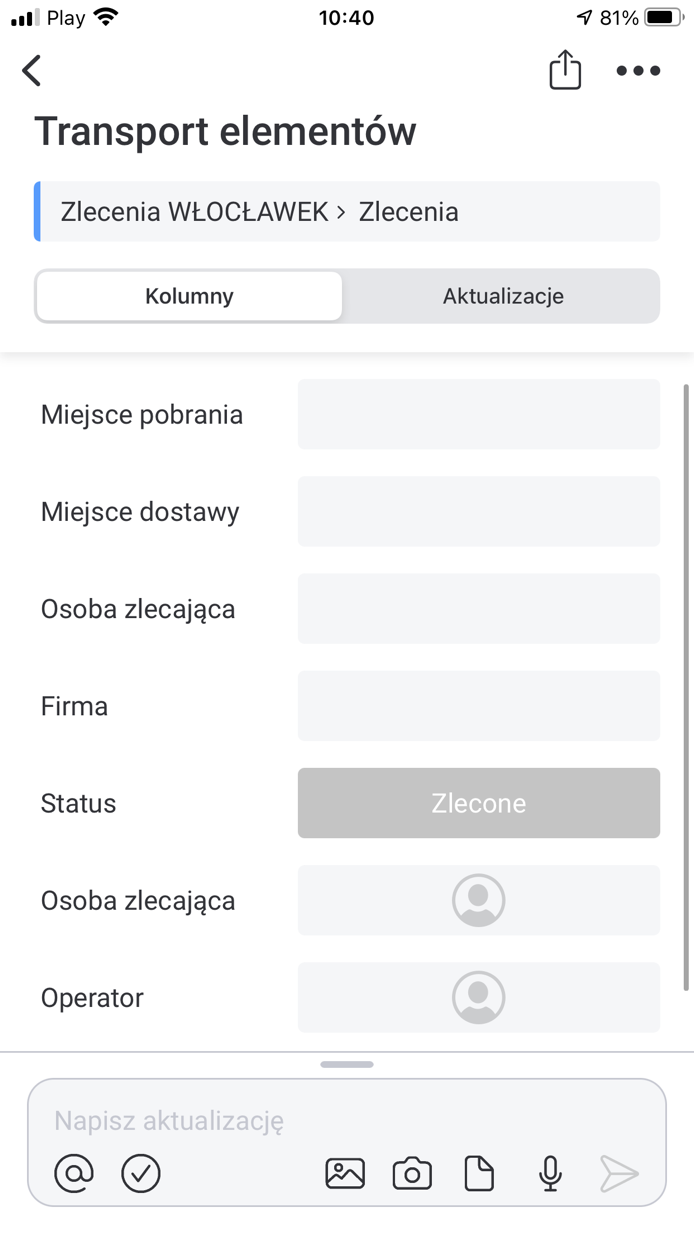Tap the @ mention icon

[73, 1173]
